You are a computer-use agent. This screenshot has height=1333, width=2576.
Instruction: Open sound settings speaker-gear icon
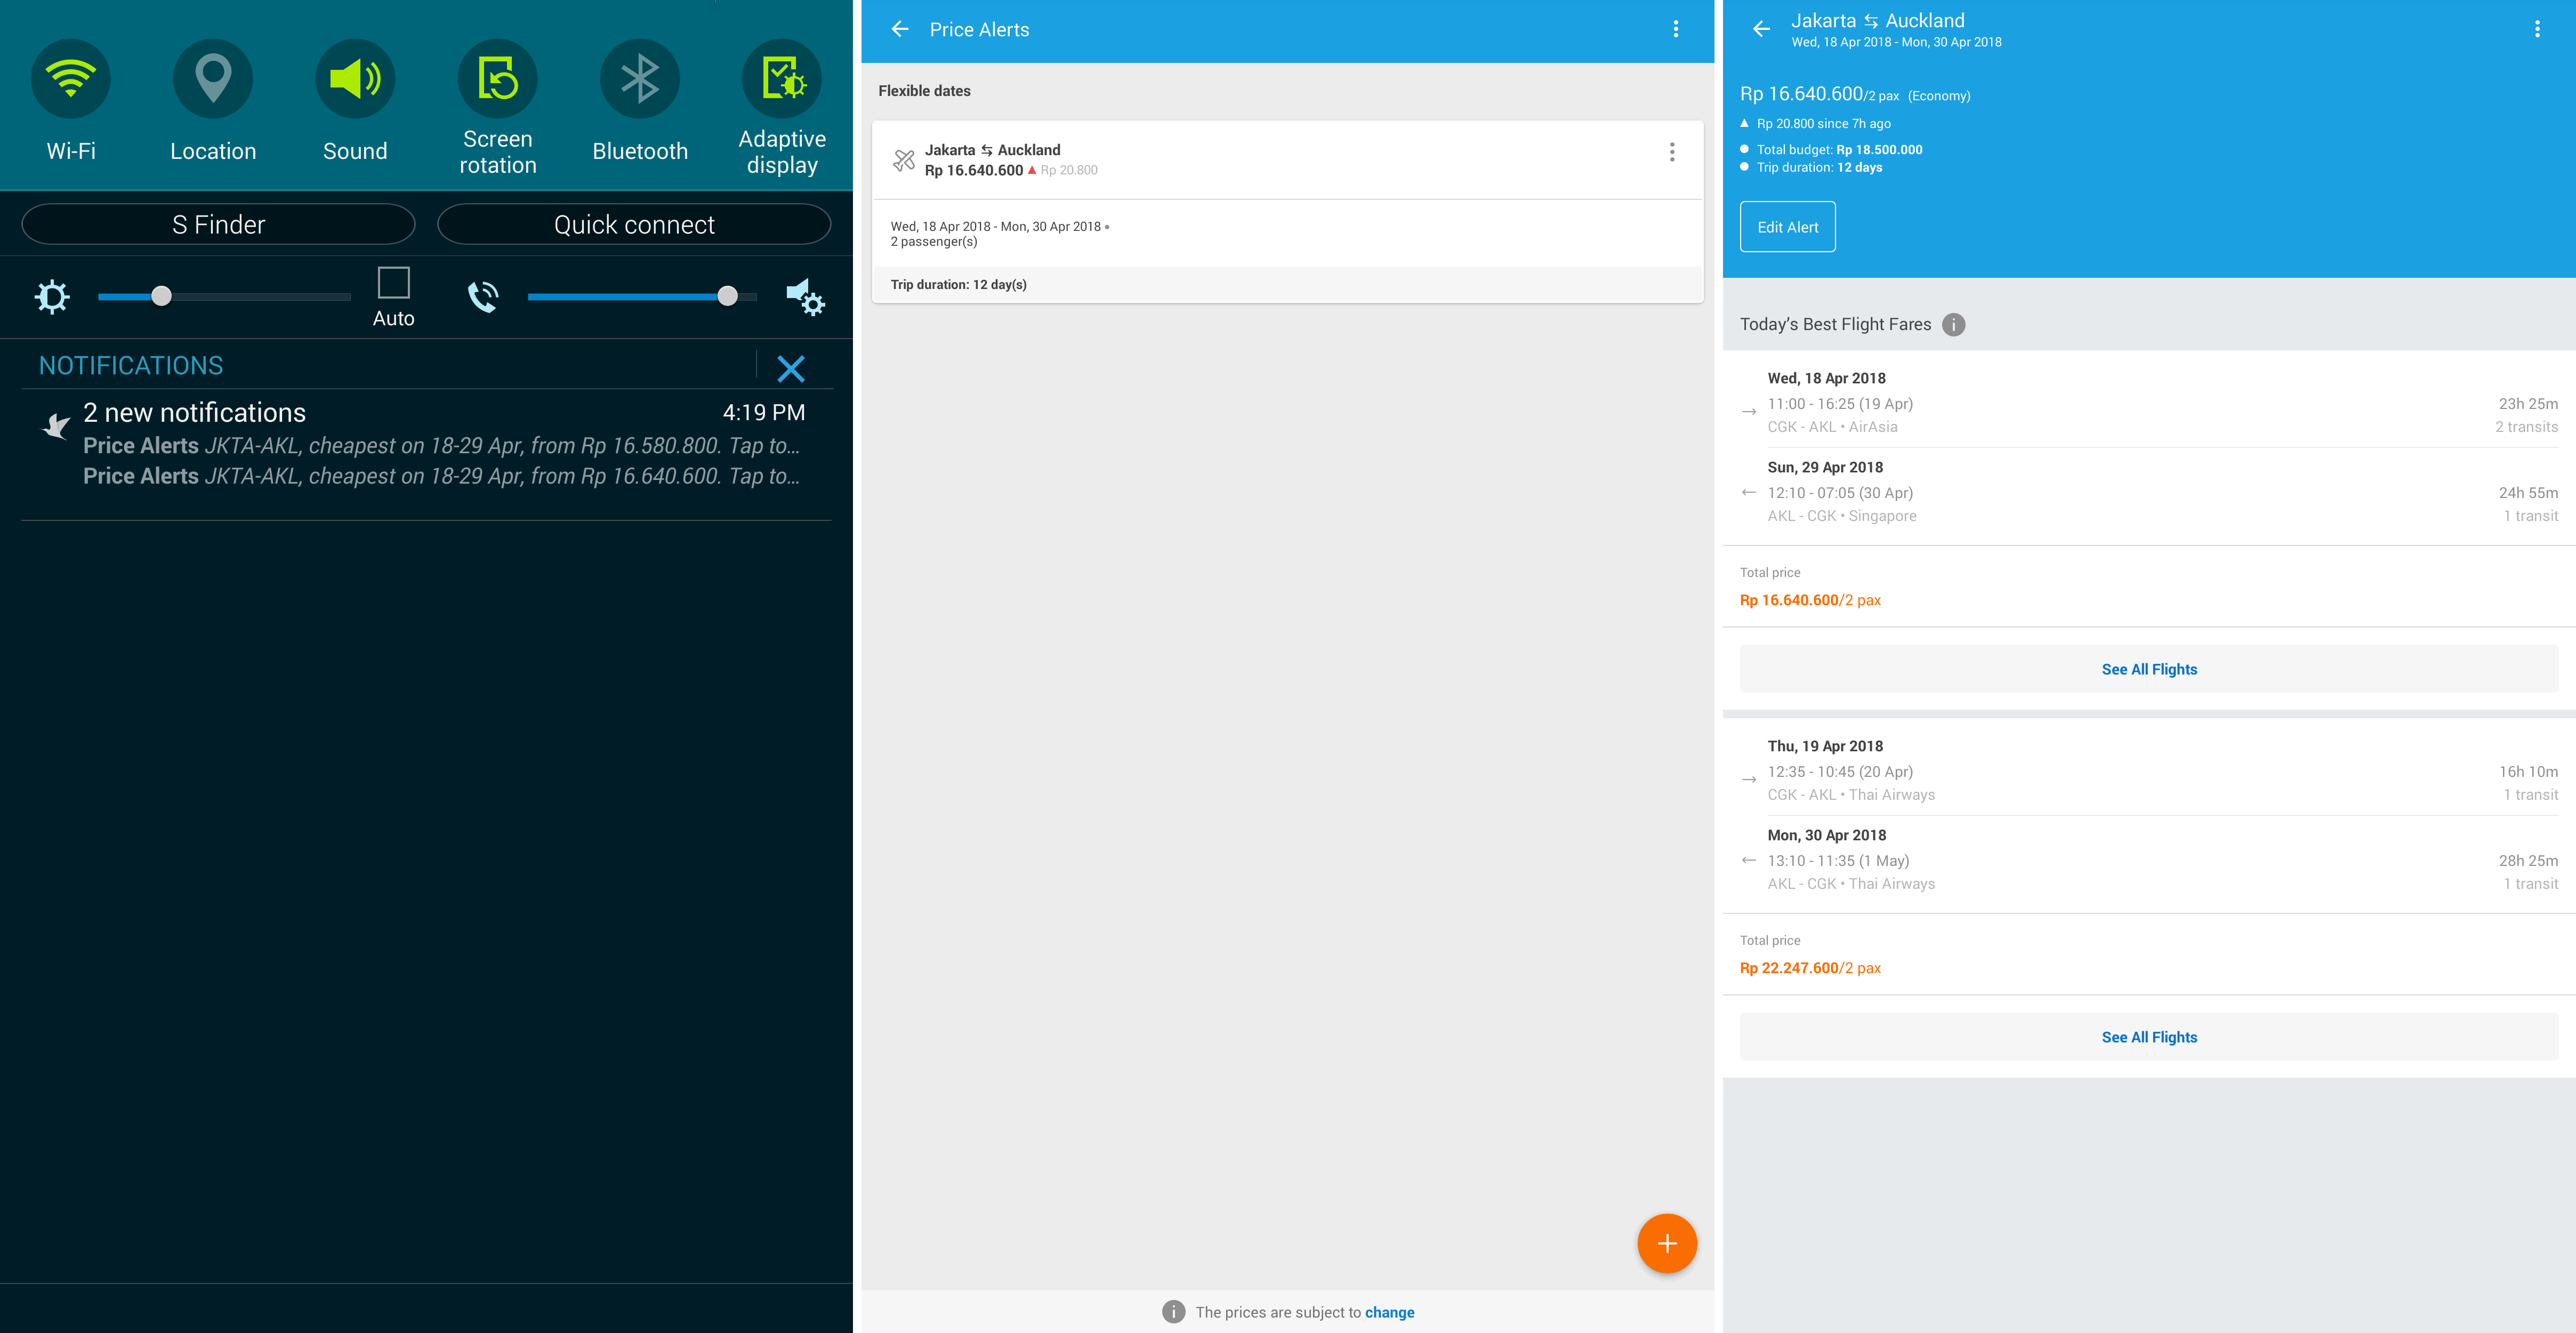click(805, 298)
